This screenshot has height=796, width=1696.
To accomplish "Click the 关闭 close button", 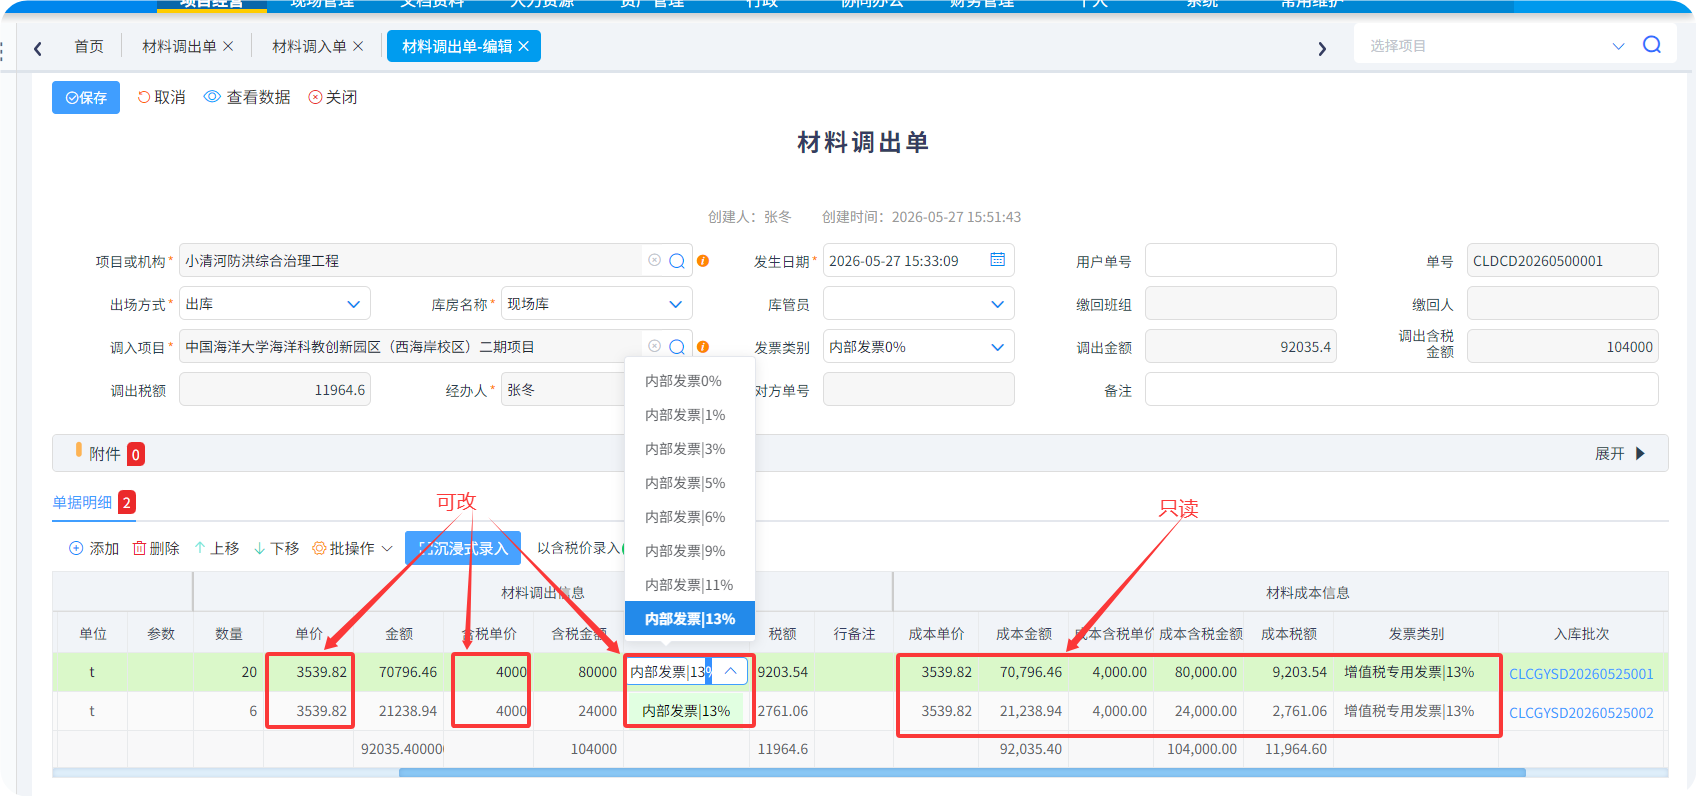I will click(333, 97).
